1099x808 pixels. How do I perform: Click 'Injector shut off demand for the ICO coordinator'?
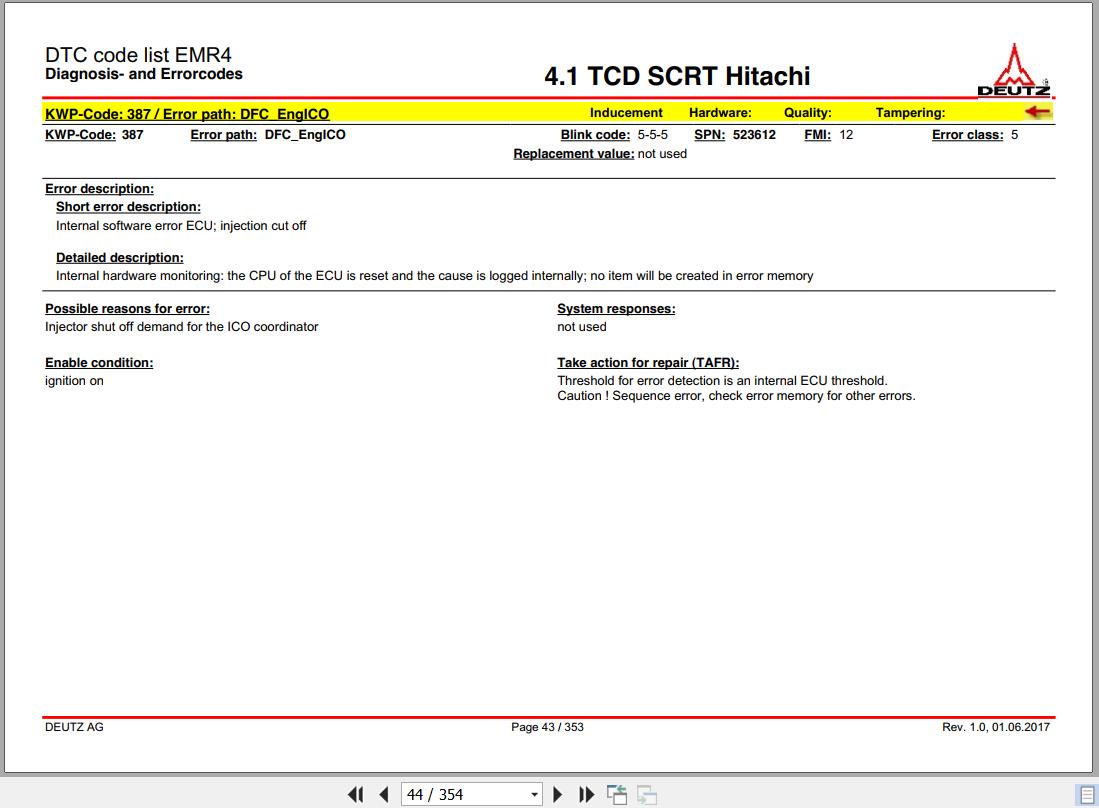click(x=182, y=327)
